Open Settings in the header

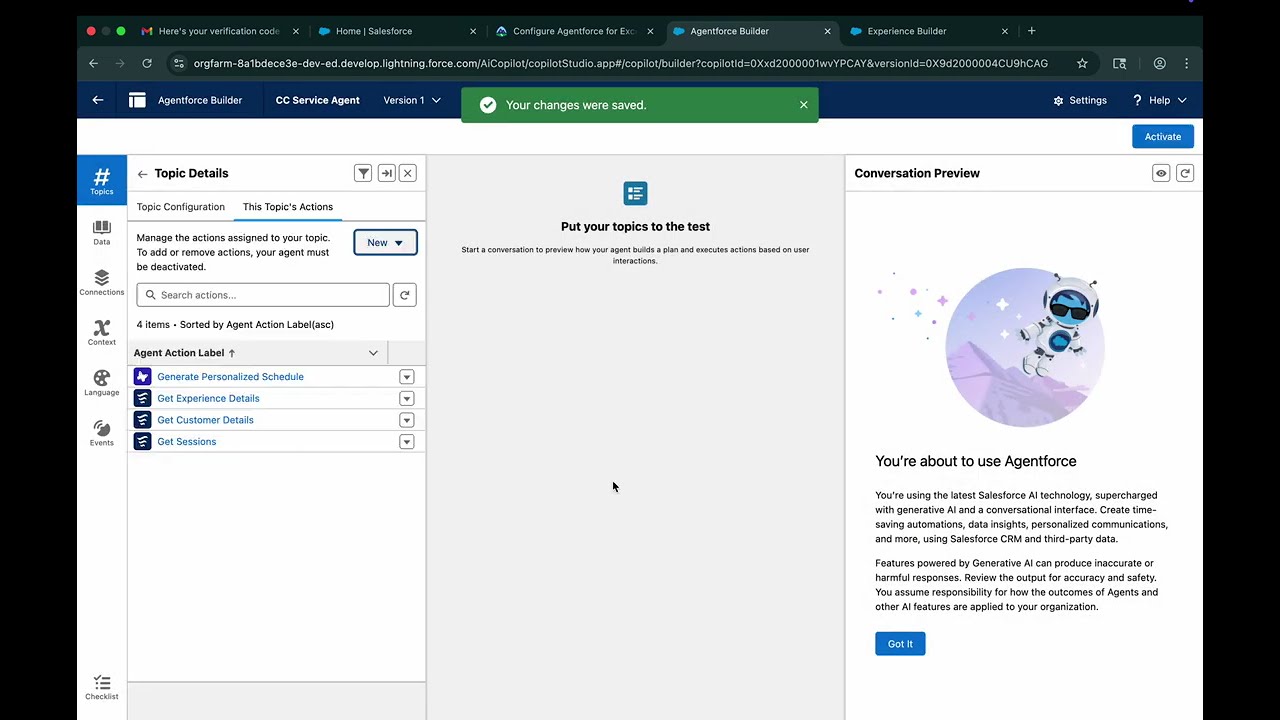click(x=1080, y=100)
